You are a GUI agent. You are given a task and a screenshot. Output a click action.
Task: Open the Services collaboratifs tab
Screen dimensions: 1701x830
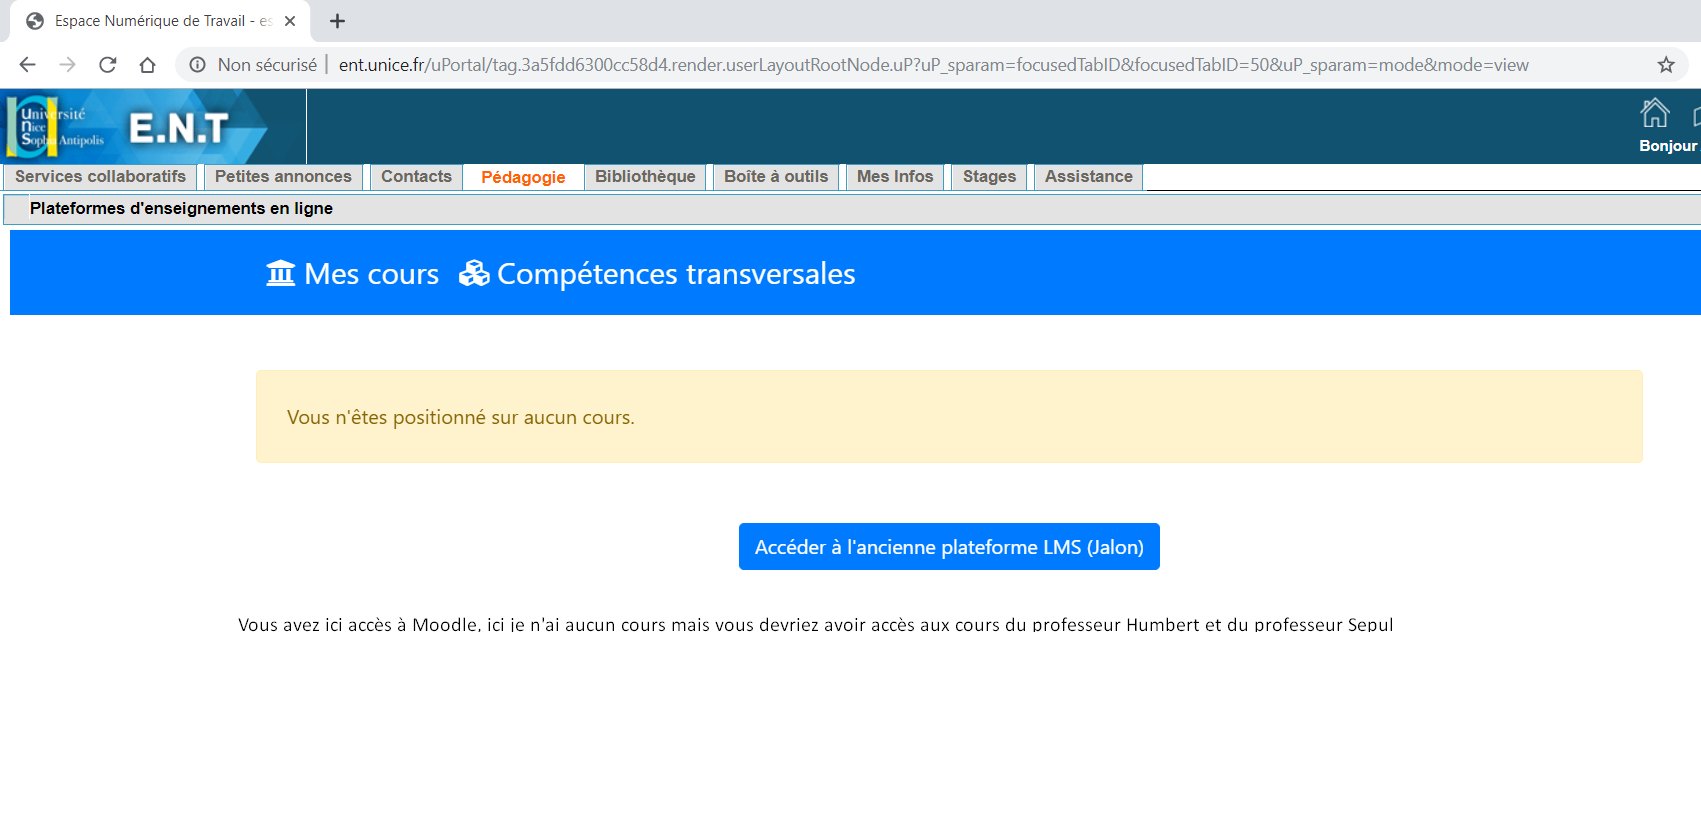click(x=100, y=177)
